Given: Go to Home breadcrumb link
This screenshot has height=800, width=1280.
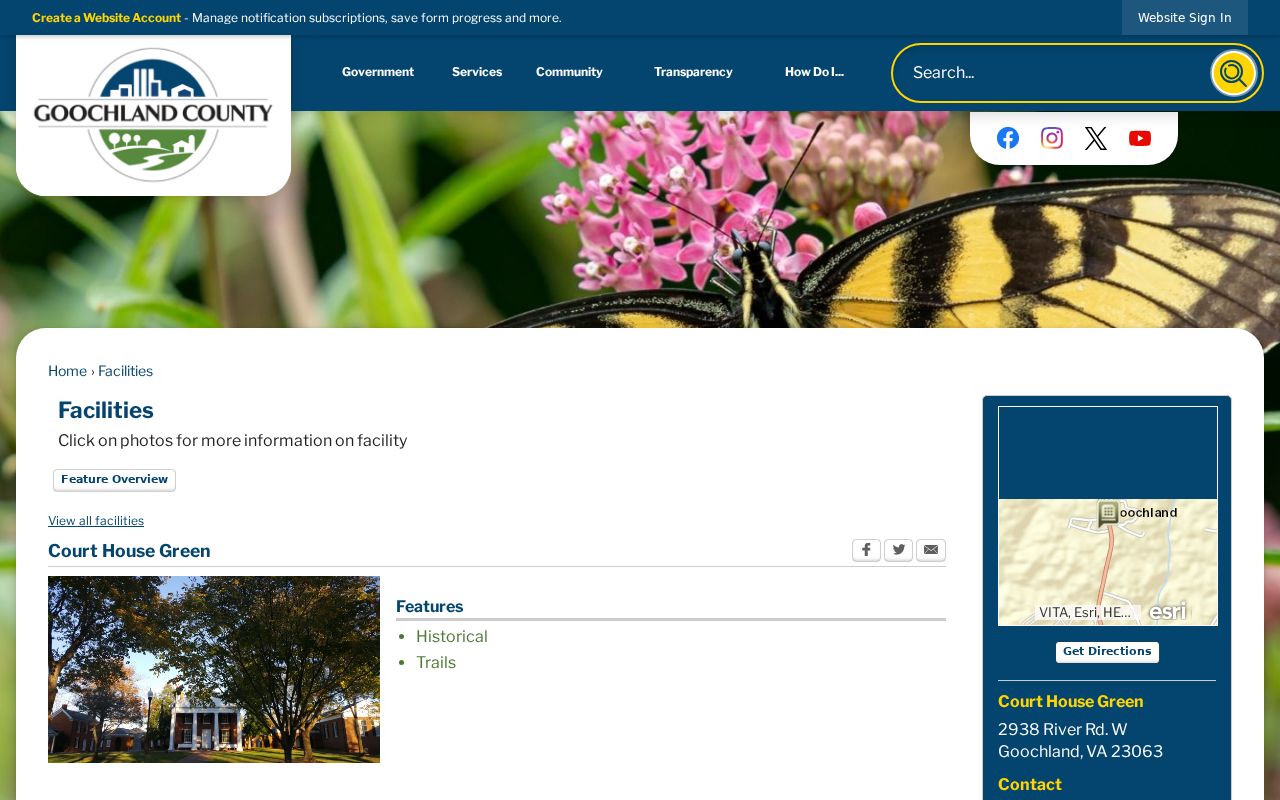Looking at the screenshot, I should pyautogui.click(x=67, y=371).
